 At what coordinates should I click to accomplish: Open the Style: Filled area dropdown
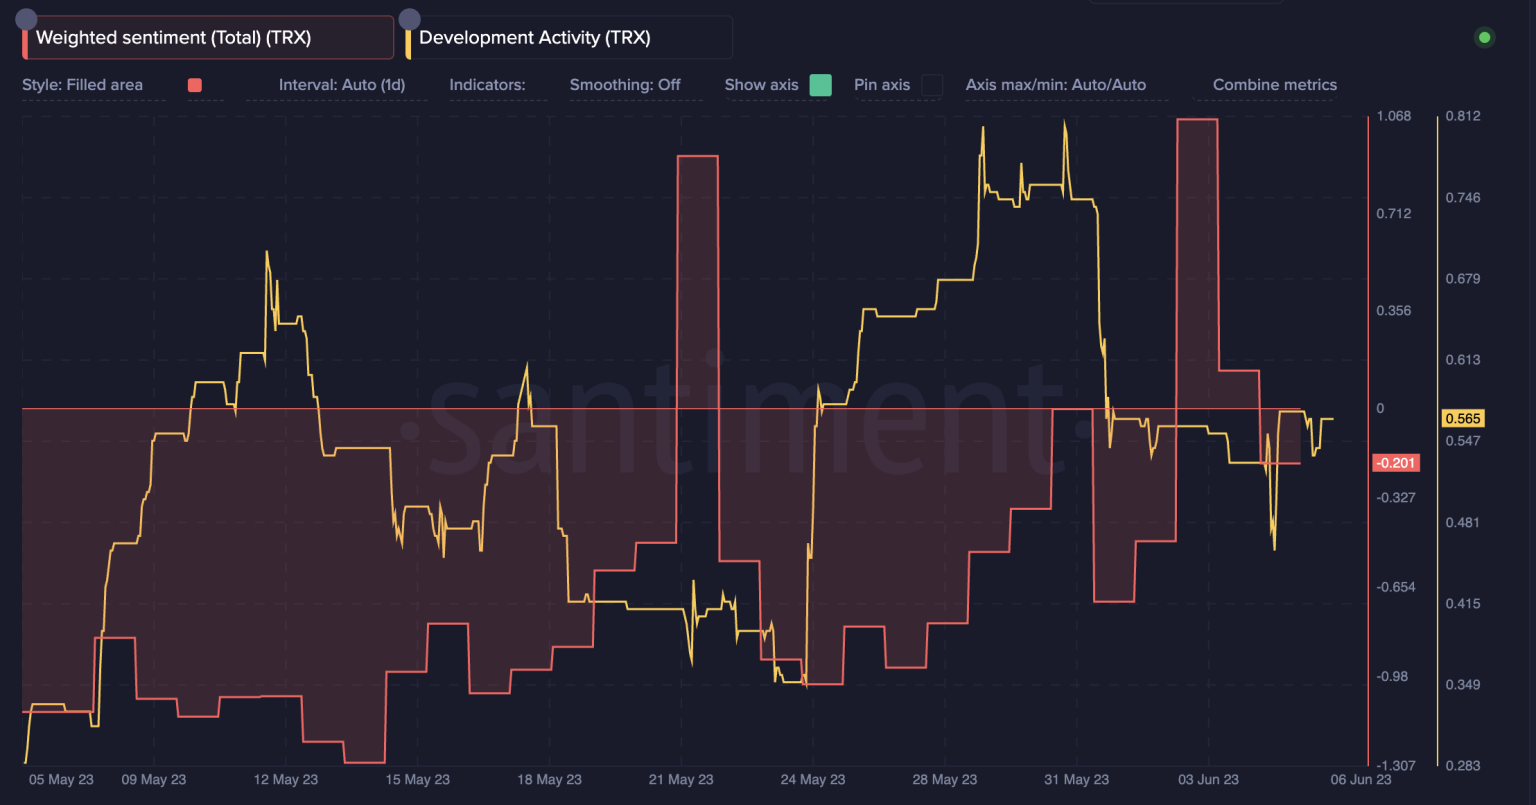pos(81,85)
